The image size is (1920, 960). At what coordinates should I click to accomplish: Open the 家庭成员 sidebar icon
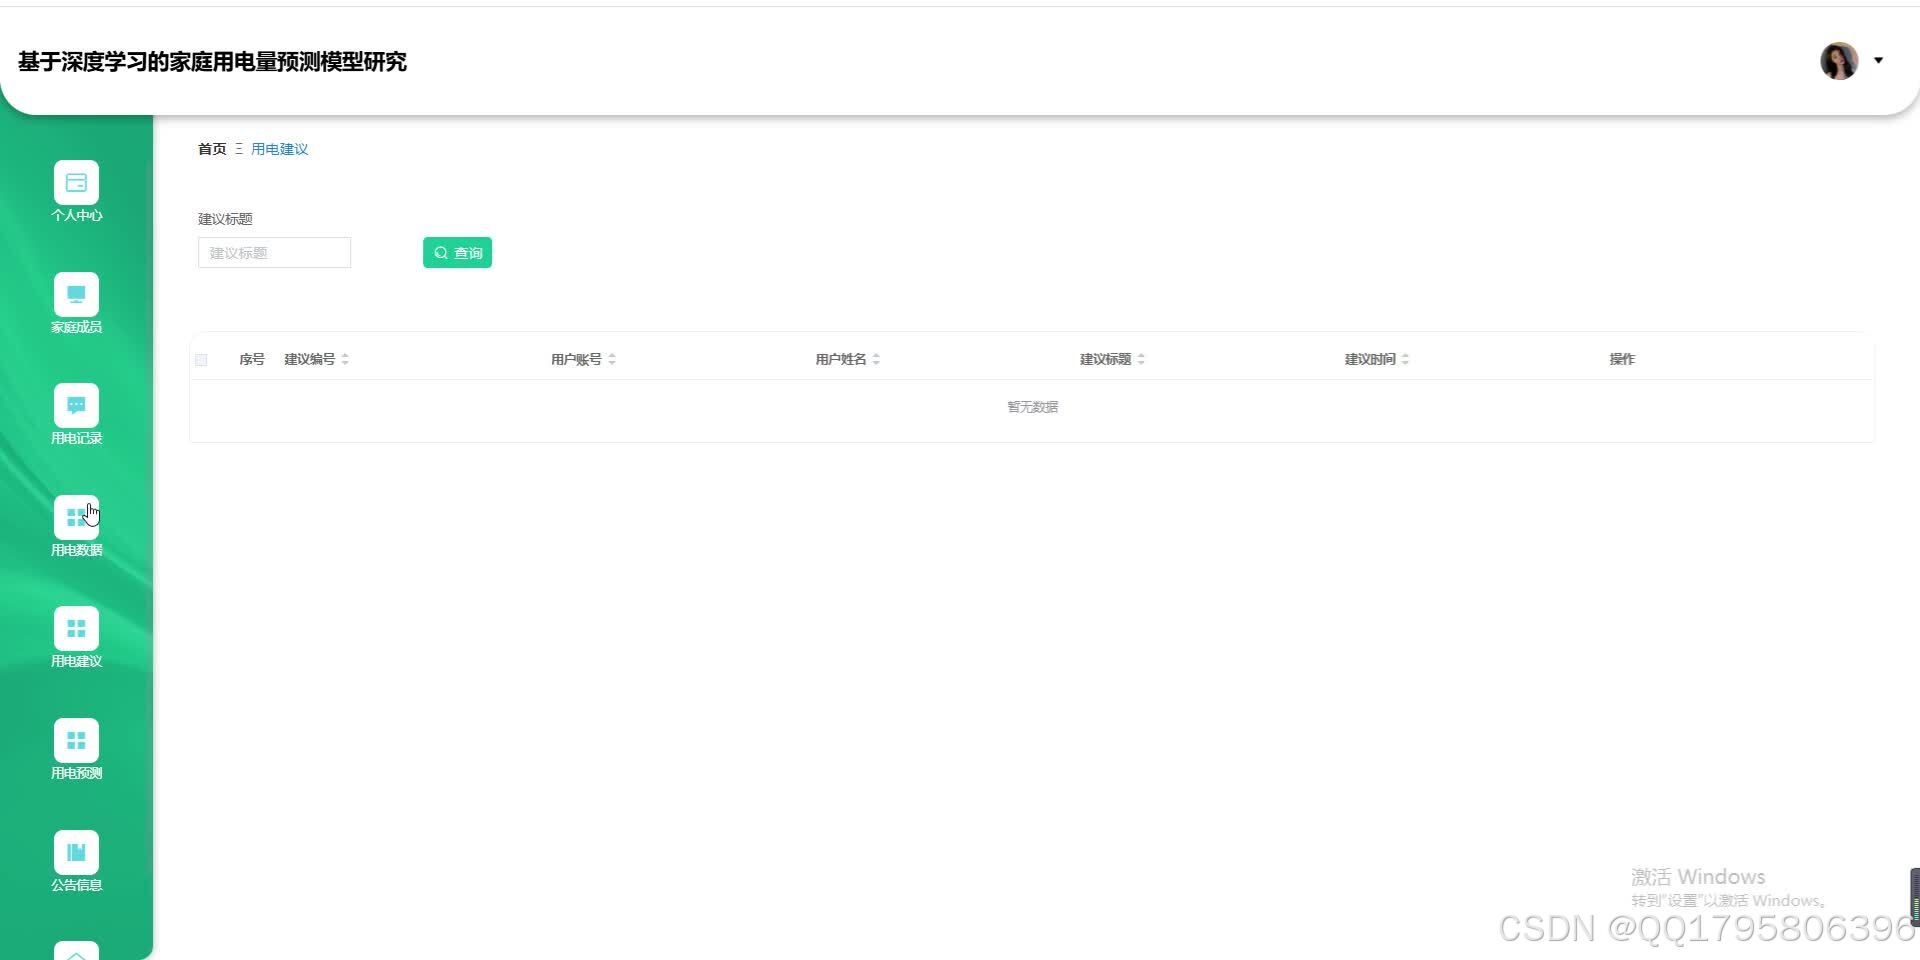click(x=76, y=295)
